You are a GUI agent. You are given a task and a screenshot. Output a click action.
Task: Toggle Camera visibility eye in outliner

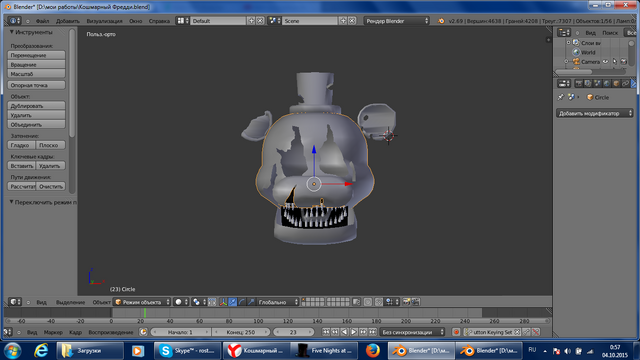(x=606, y=62)
